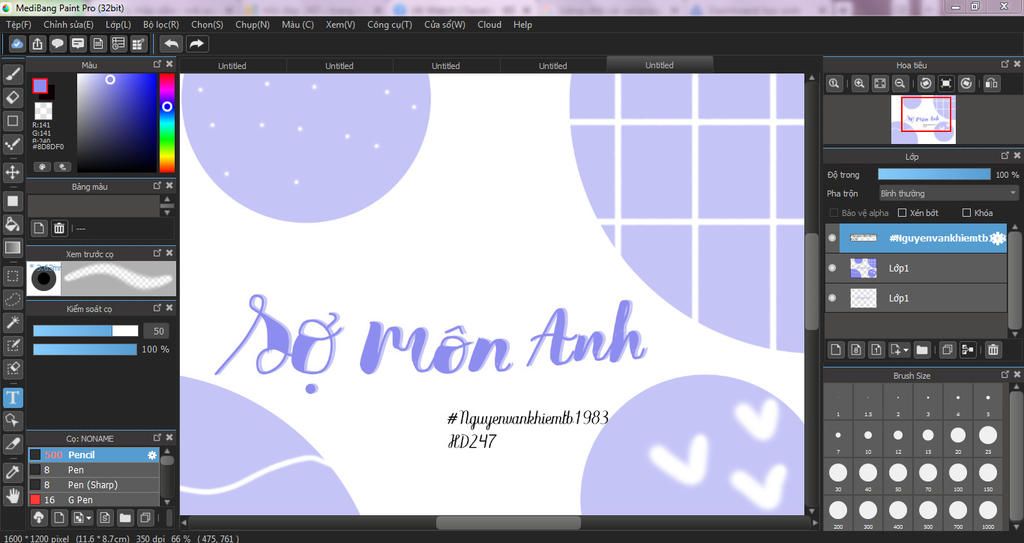Toggle visibility of the bottom Lớp1 layer
1024x543 pixels.
tap(832, 298)
